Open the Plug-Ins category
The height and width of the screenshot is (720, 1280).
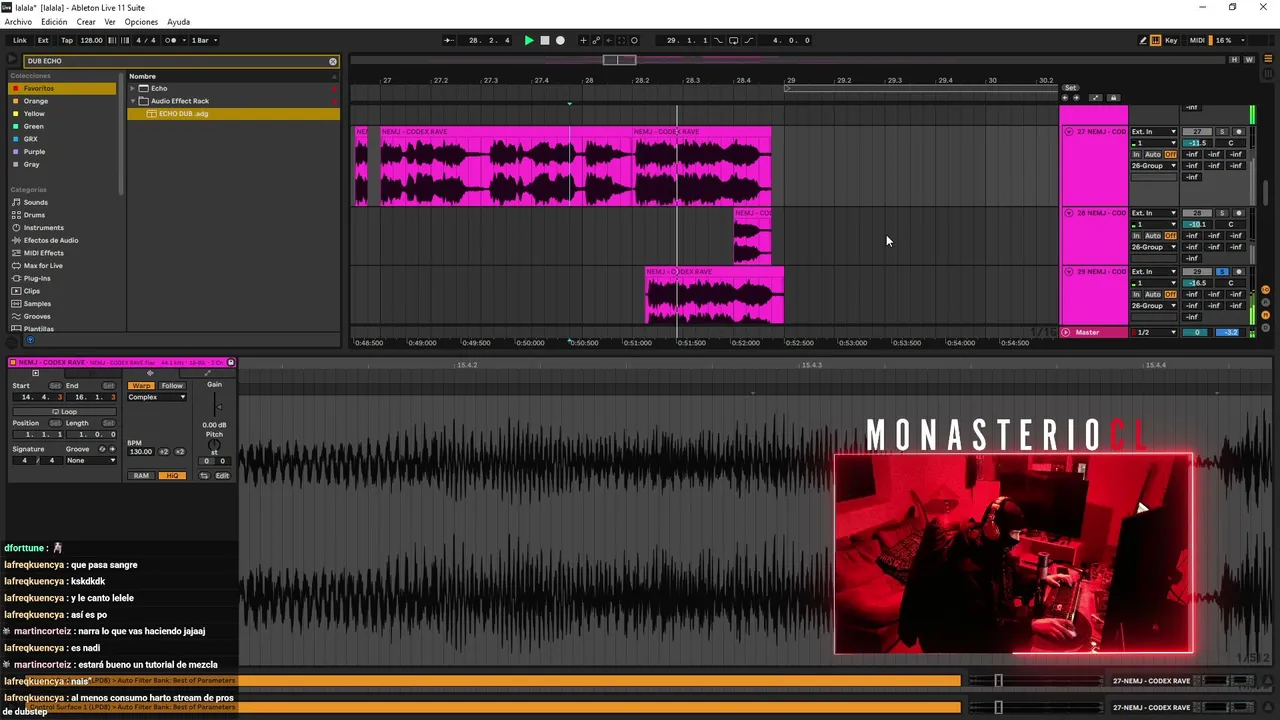coord(62,278)
